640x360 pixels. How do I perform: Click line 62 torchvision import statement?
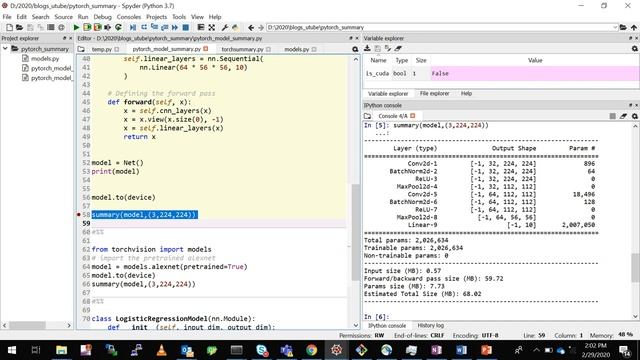[x=151, y=249]
